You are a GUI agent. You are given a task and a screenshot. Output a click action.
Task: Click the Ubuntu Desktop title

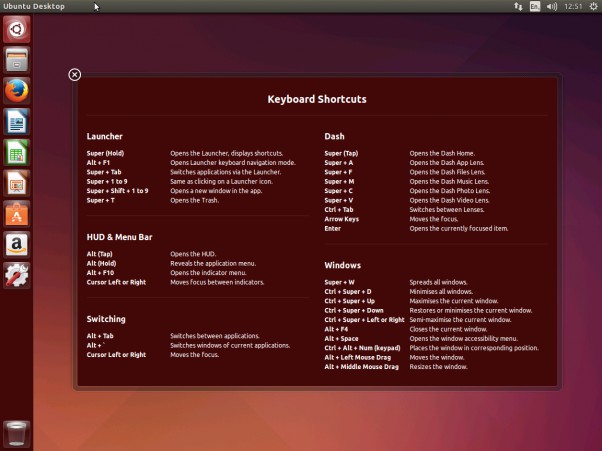pyautogui.click(x=34, y=7)
